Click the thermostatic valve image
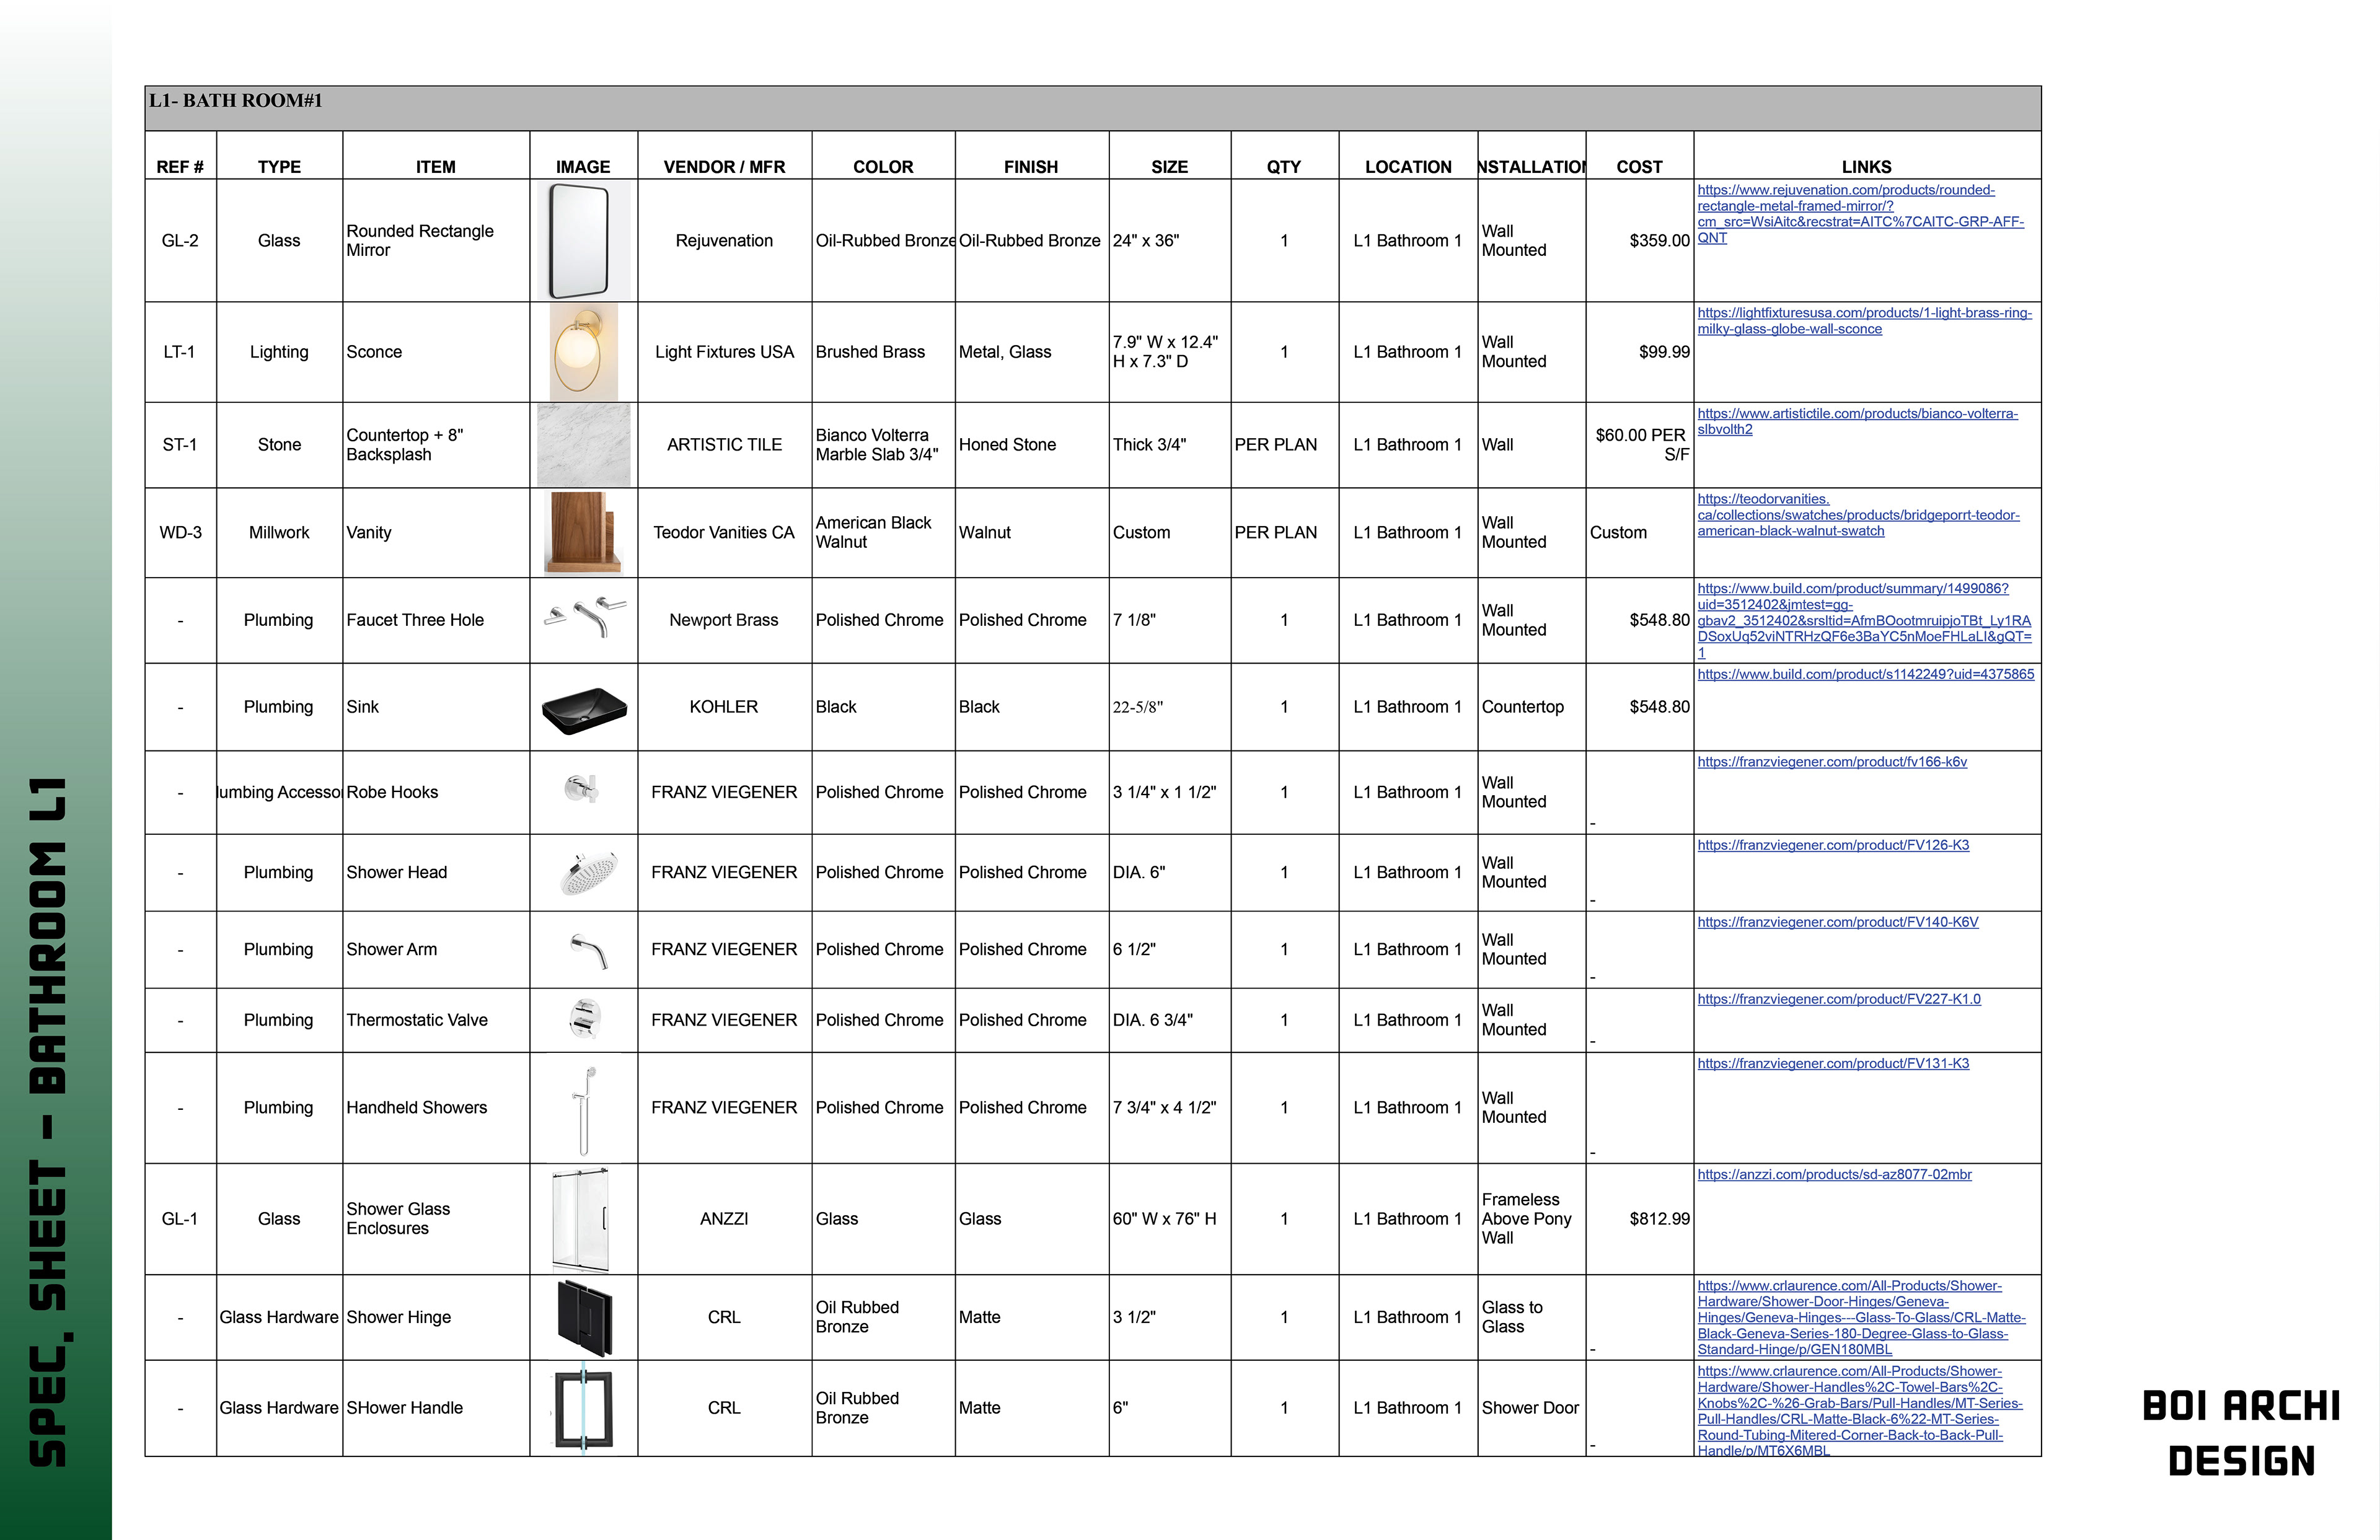This screenshot has width=2380, height=1540. [x=585, y=1019]
